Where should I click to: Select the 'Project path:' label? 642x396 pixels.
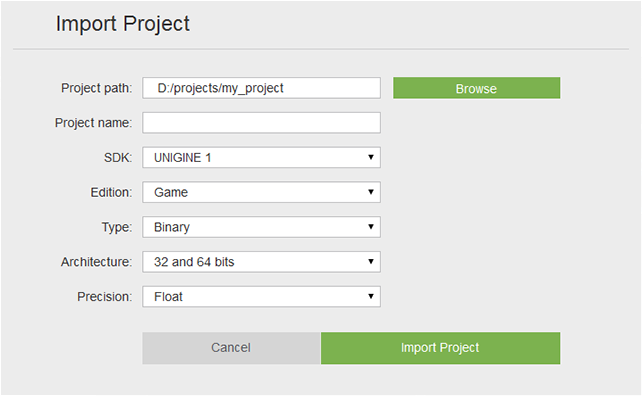click(97, 88)
